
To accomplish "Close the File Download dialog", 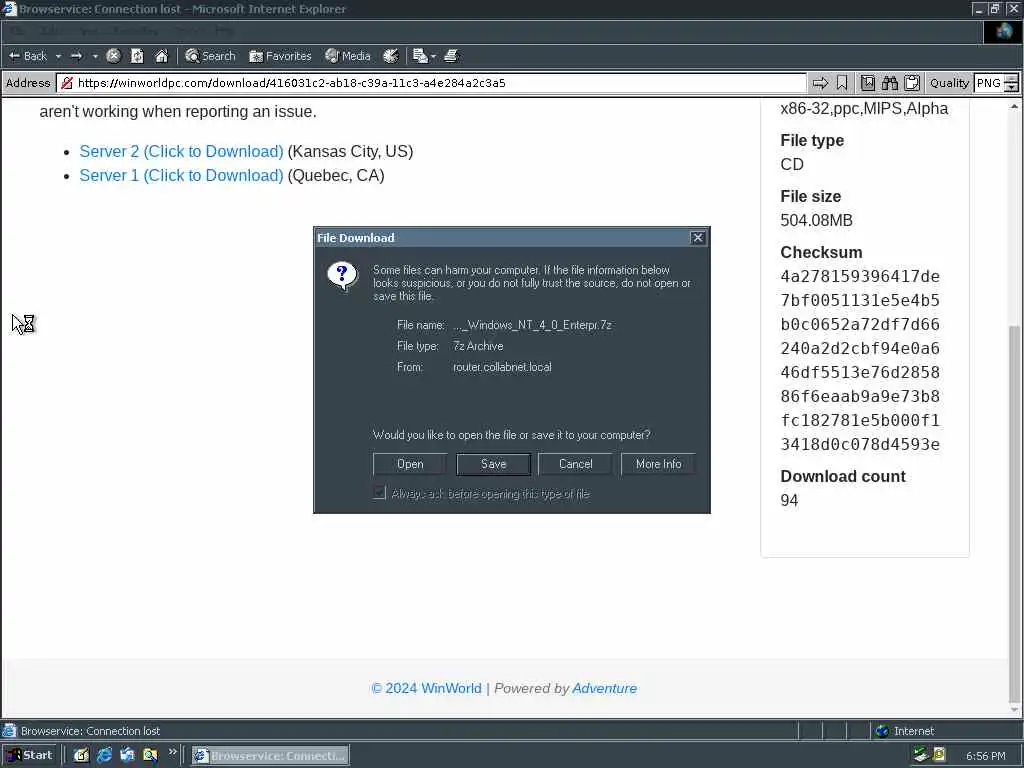I will [x=697, y=238].
